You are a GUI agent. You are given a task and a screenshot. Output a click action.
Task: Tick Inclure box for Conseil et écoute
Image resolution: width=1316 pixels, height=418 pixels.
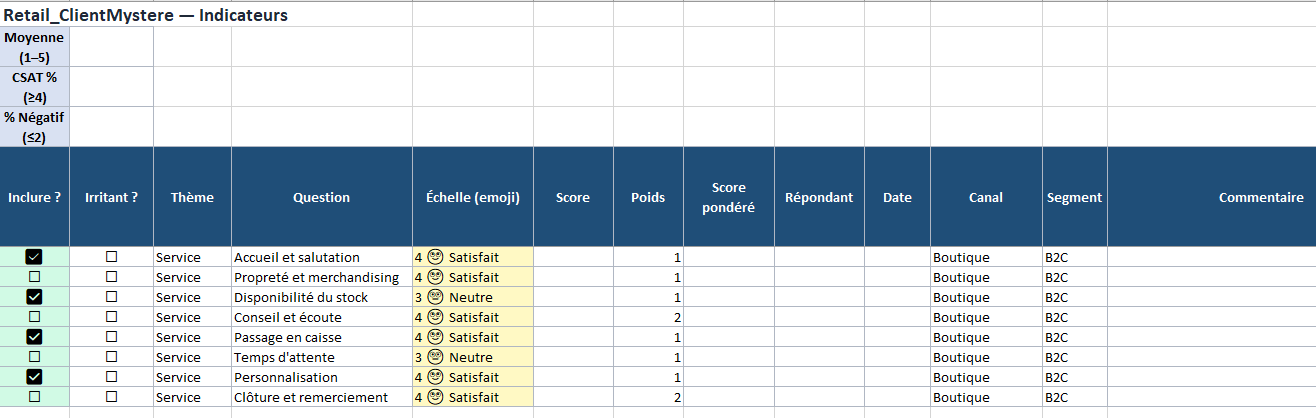click(34, 317)
